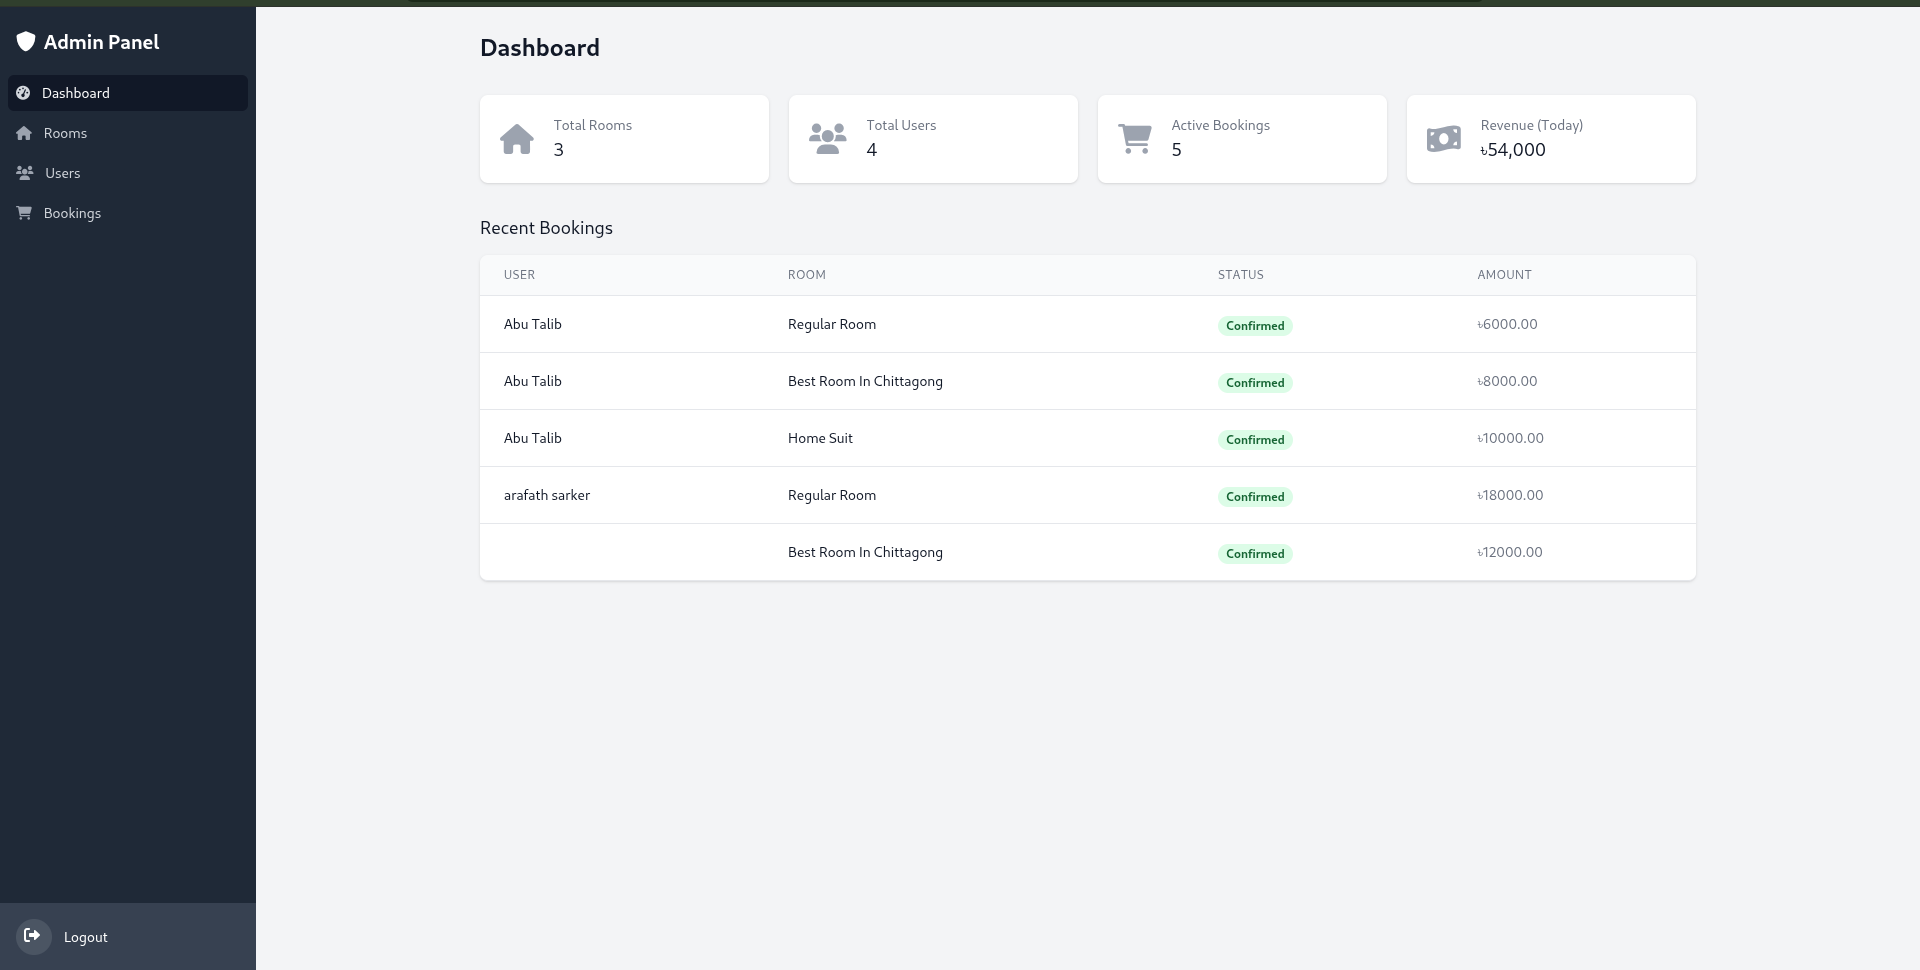The width and height of the screenshot is (1920, 970).
Task: Open the Bookings section from the sidebar
Action: pyautogui.click(x=73, y=212)
